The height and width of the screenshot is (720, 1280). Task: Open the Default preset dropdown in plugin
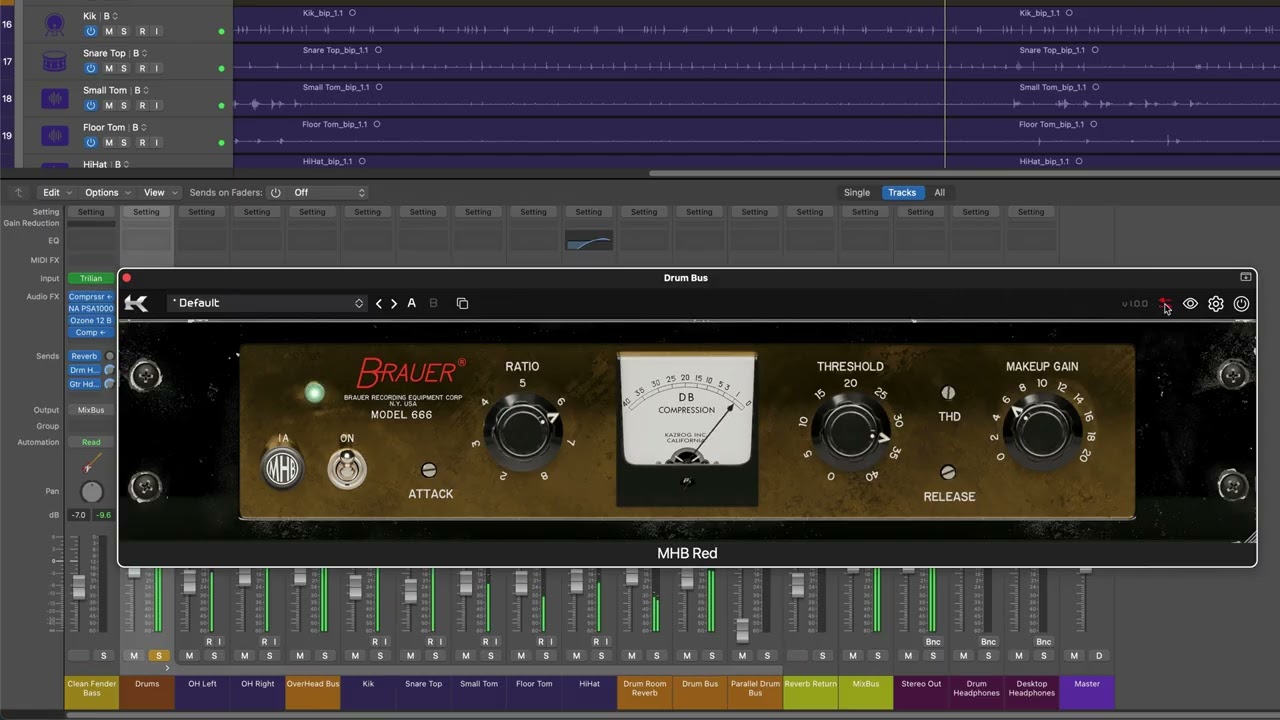pyautogui.click(x=266, y=303)
